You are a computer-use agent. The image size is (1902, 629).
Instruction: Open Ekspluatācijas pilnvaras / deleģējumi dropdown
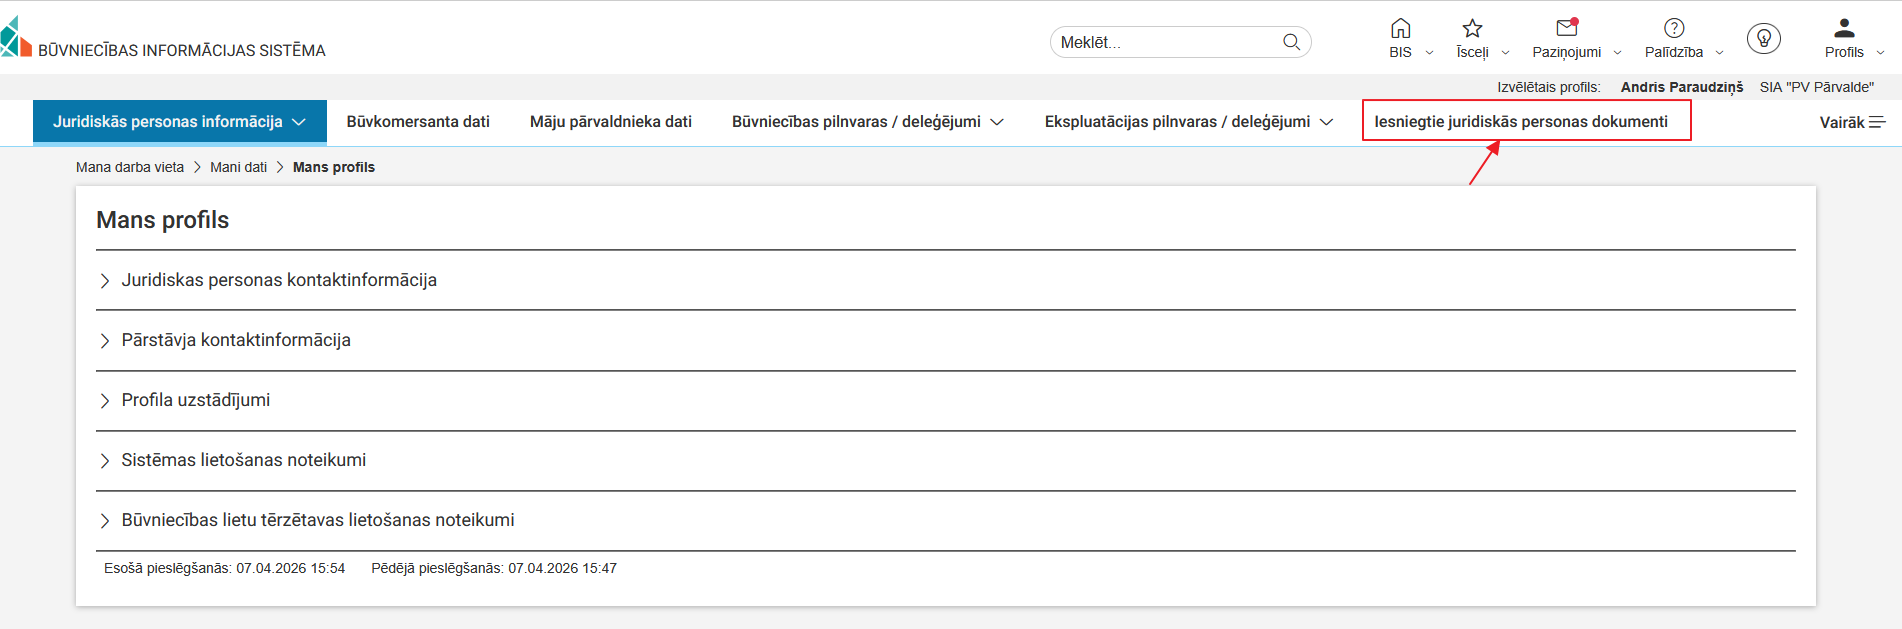1188,122
